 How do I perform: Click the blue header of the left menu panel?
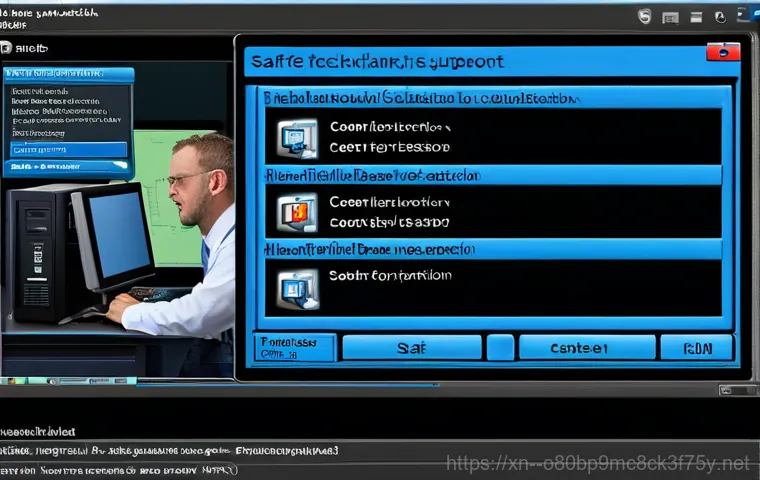(x=67, y=74)
